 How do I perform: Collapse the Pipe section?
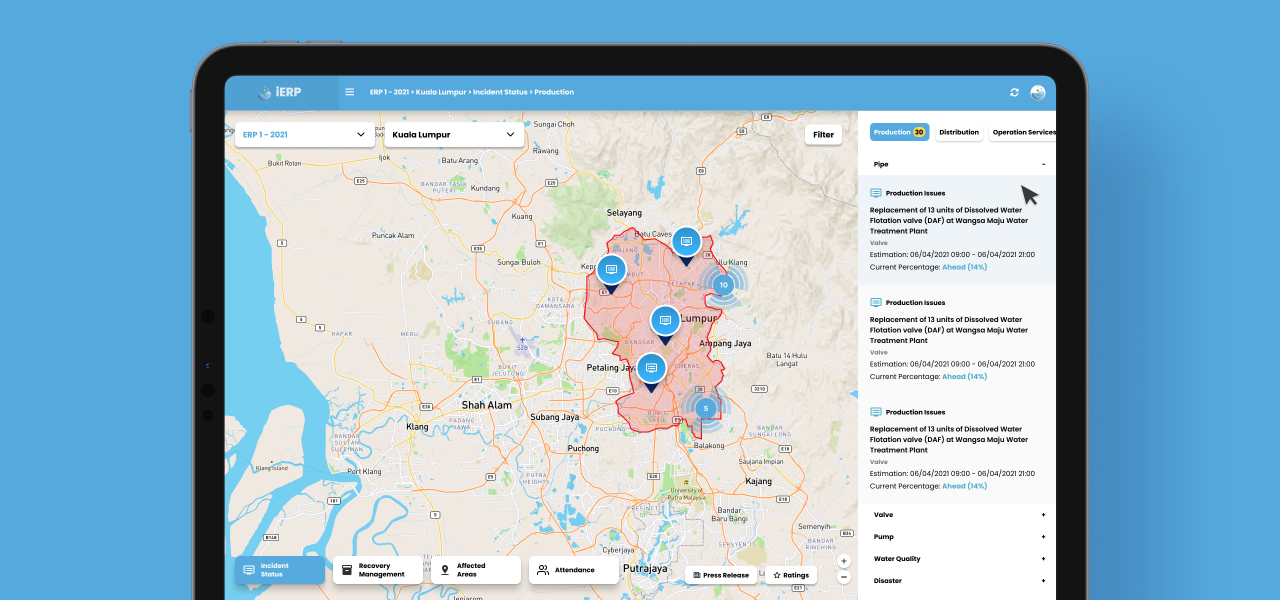1043,164
